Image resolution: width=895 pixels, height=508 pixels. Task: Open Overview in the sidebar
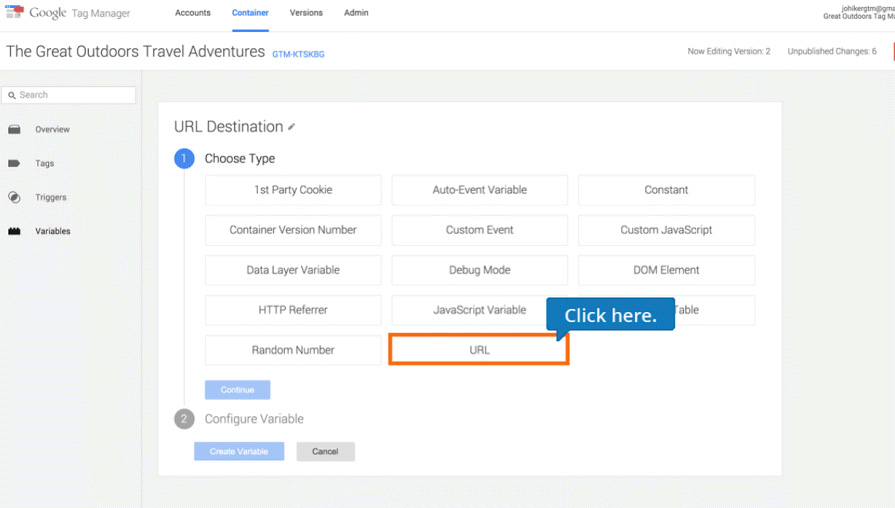pos(53,130)
